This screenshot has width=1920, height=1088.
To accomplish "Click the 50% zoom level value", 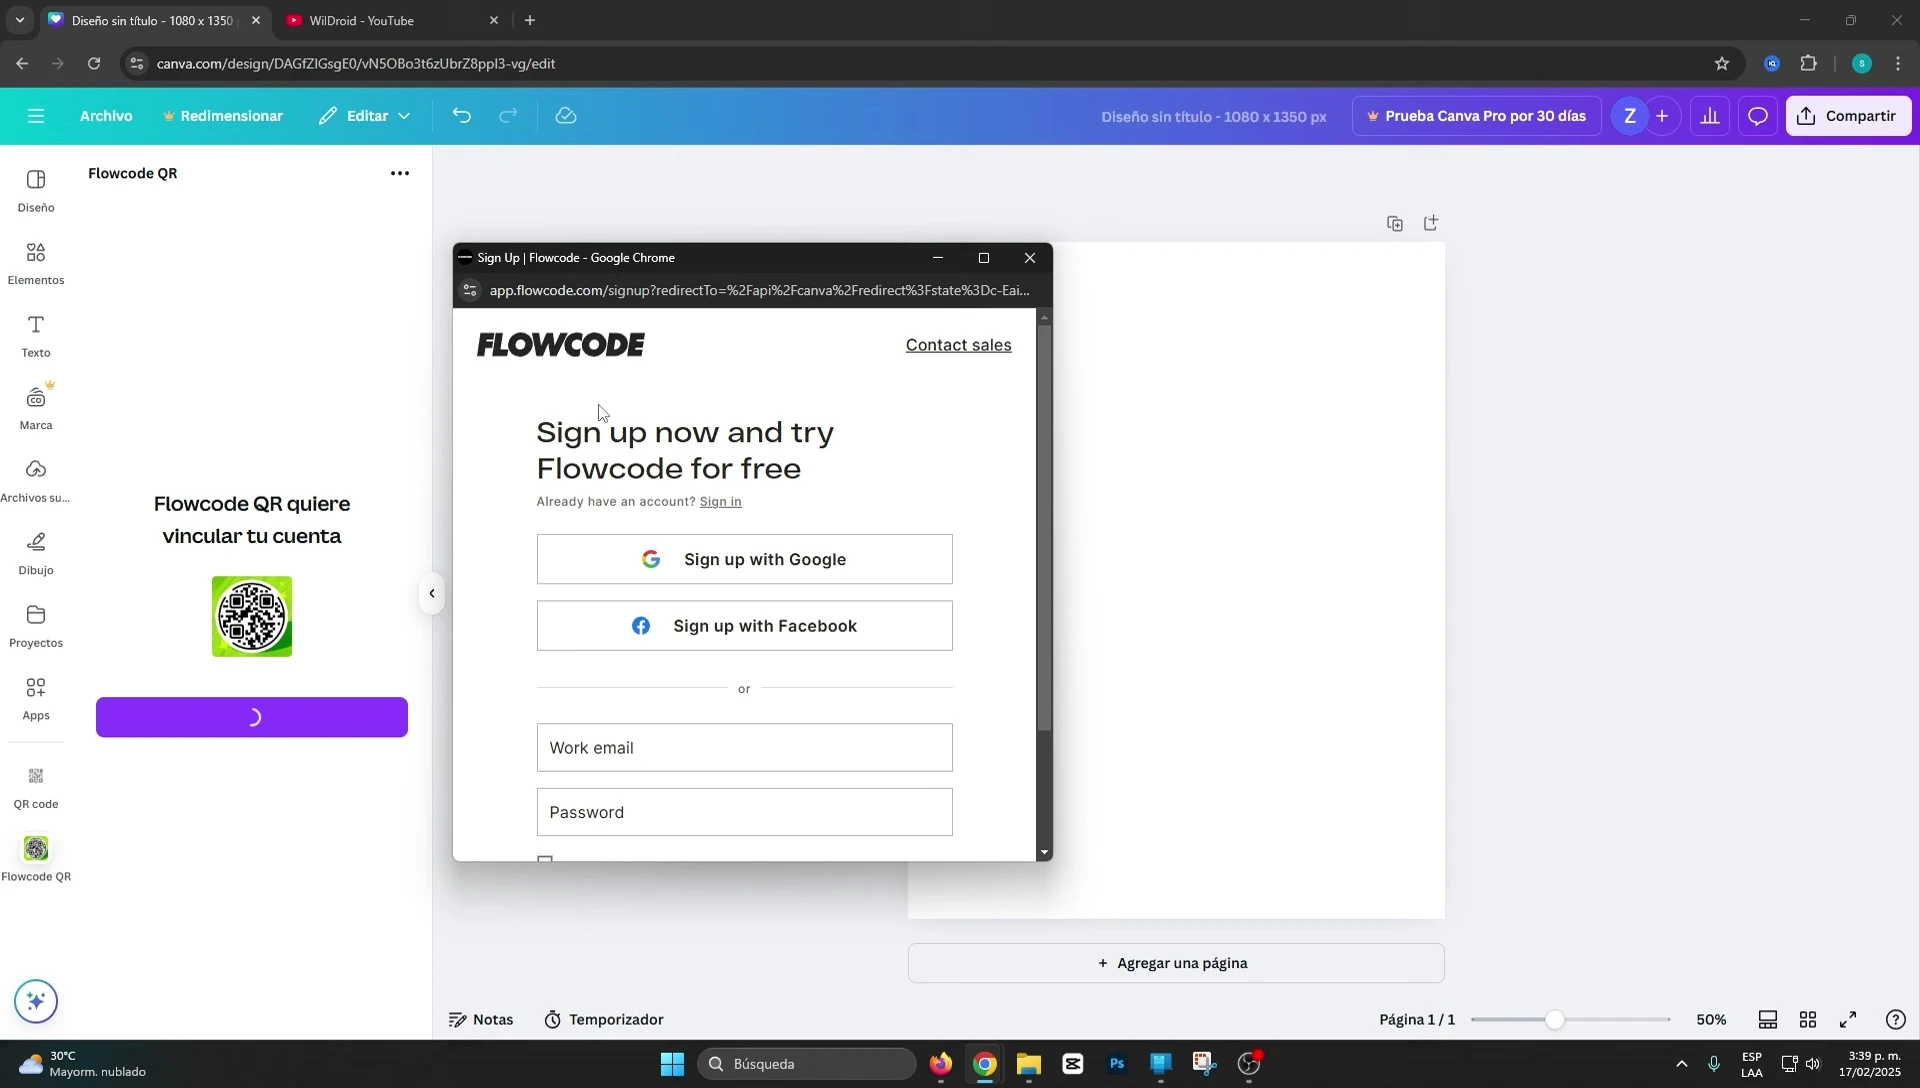I will 1711,1019.
